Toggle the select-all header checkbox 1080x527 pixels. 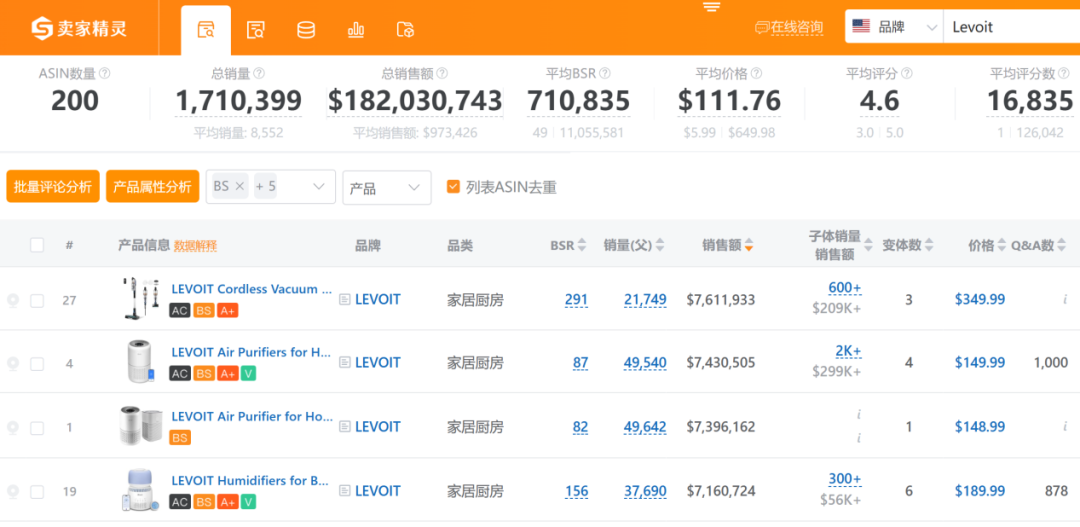point(37,245)
